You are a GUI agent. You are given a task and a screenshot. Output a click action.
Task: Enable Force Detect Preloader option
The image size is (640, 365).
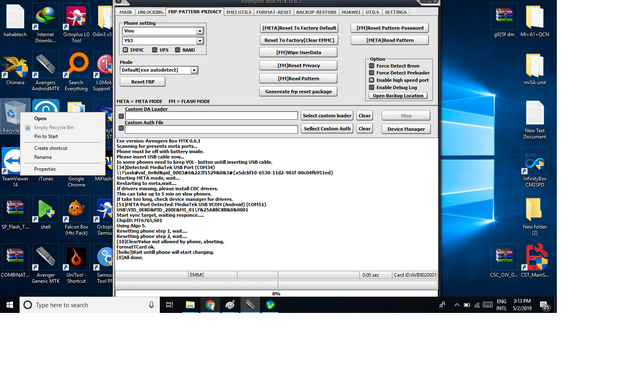tap(371, 73)
